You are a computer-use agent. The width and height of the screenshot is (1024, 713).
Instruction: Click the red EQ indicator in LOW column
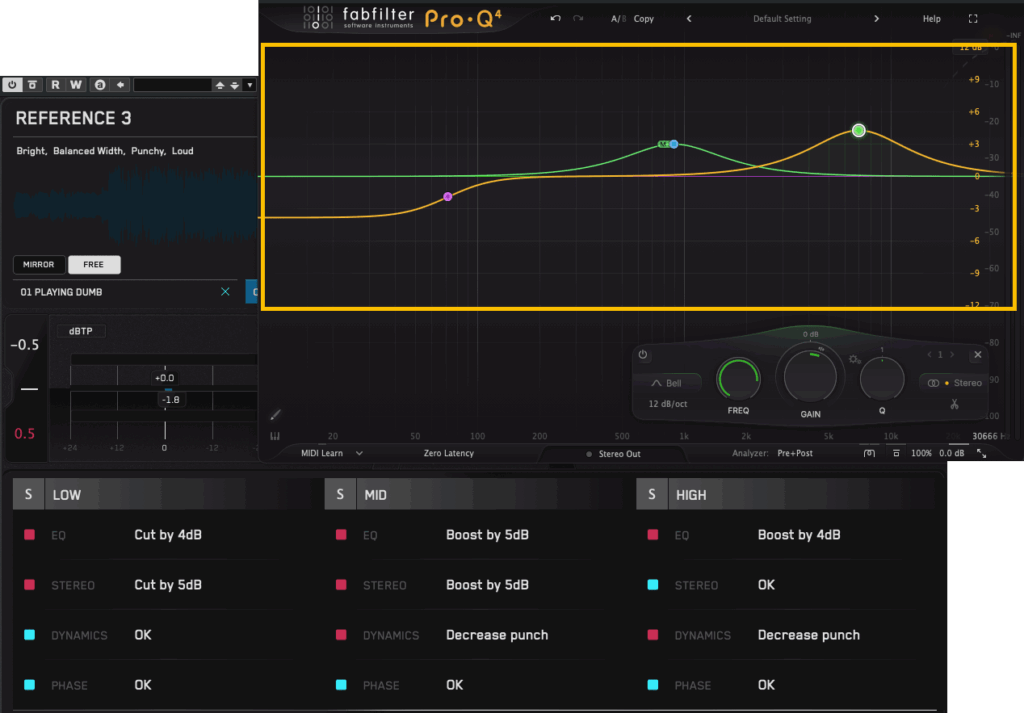click(x=29, y=535)
